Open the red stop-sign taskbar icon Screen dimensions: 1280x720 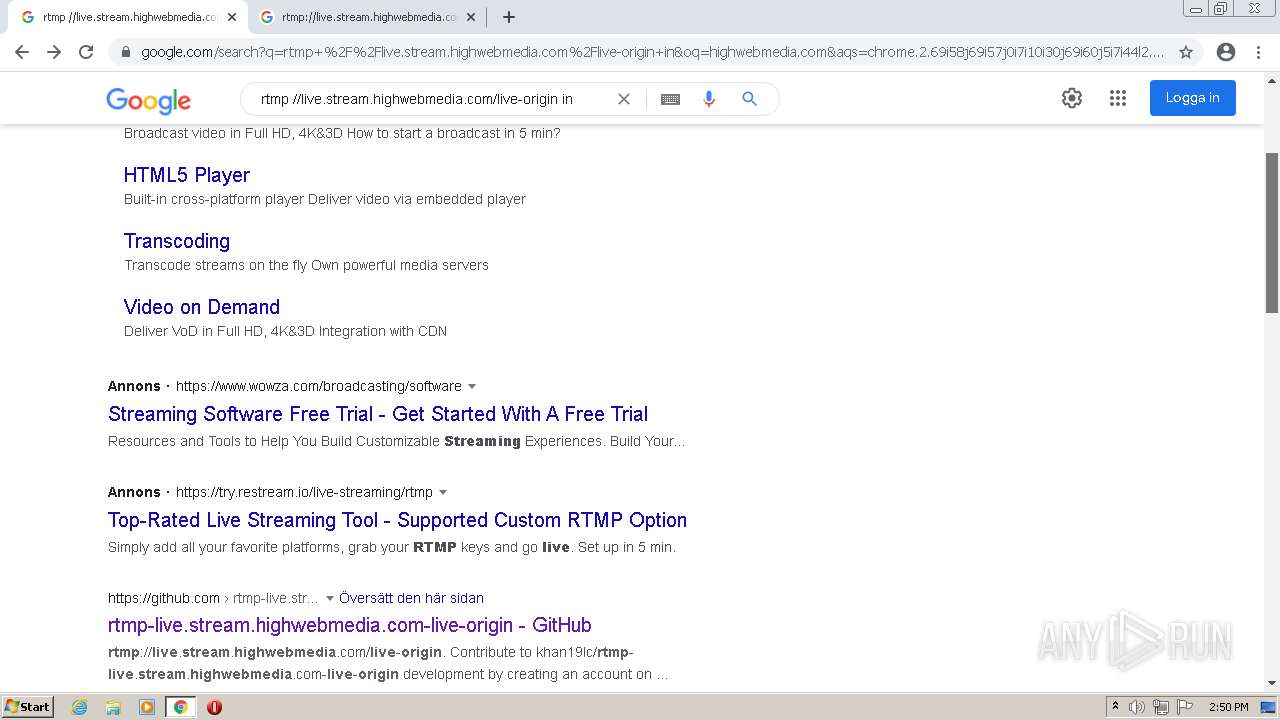214,707
